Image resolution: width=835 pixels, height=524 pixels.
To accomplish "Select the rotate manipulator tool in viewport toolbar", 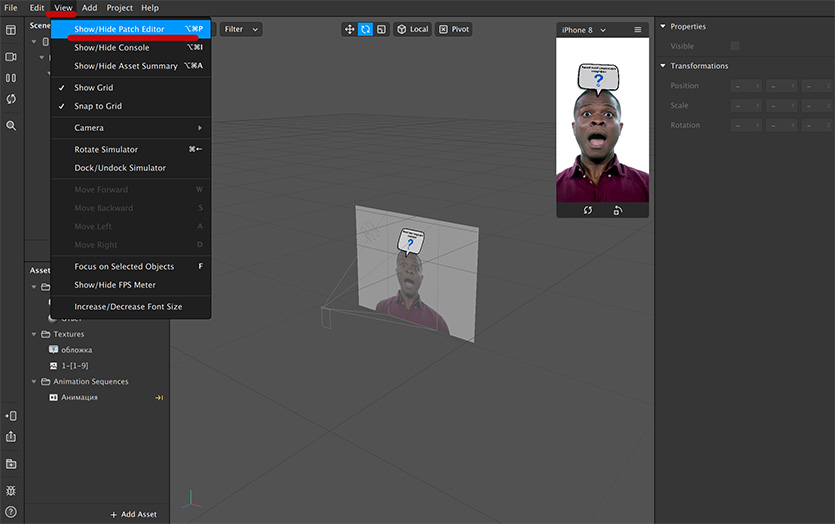I will click(366, 29).
